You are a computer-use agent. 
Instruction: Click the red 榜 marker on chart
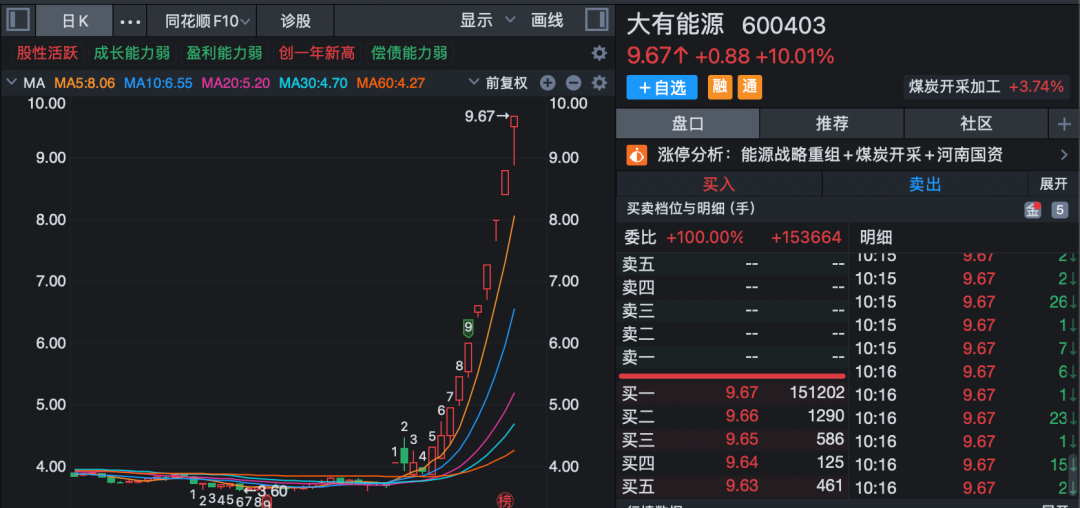tap(506, 499)
